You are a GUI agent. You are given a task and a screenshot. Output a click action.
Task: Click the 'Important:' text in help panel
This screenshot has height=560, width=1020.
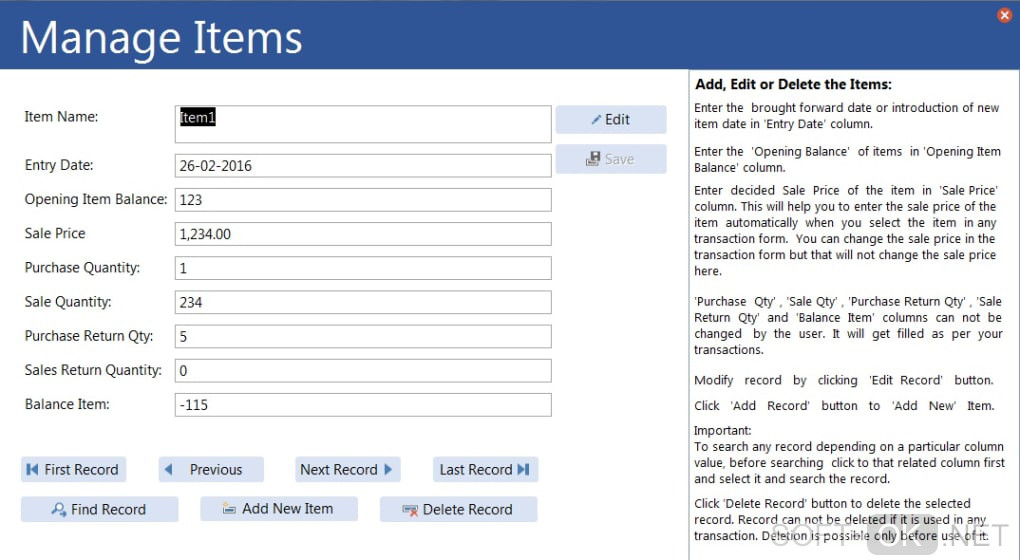pos(722,431)
